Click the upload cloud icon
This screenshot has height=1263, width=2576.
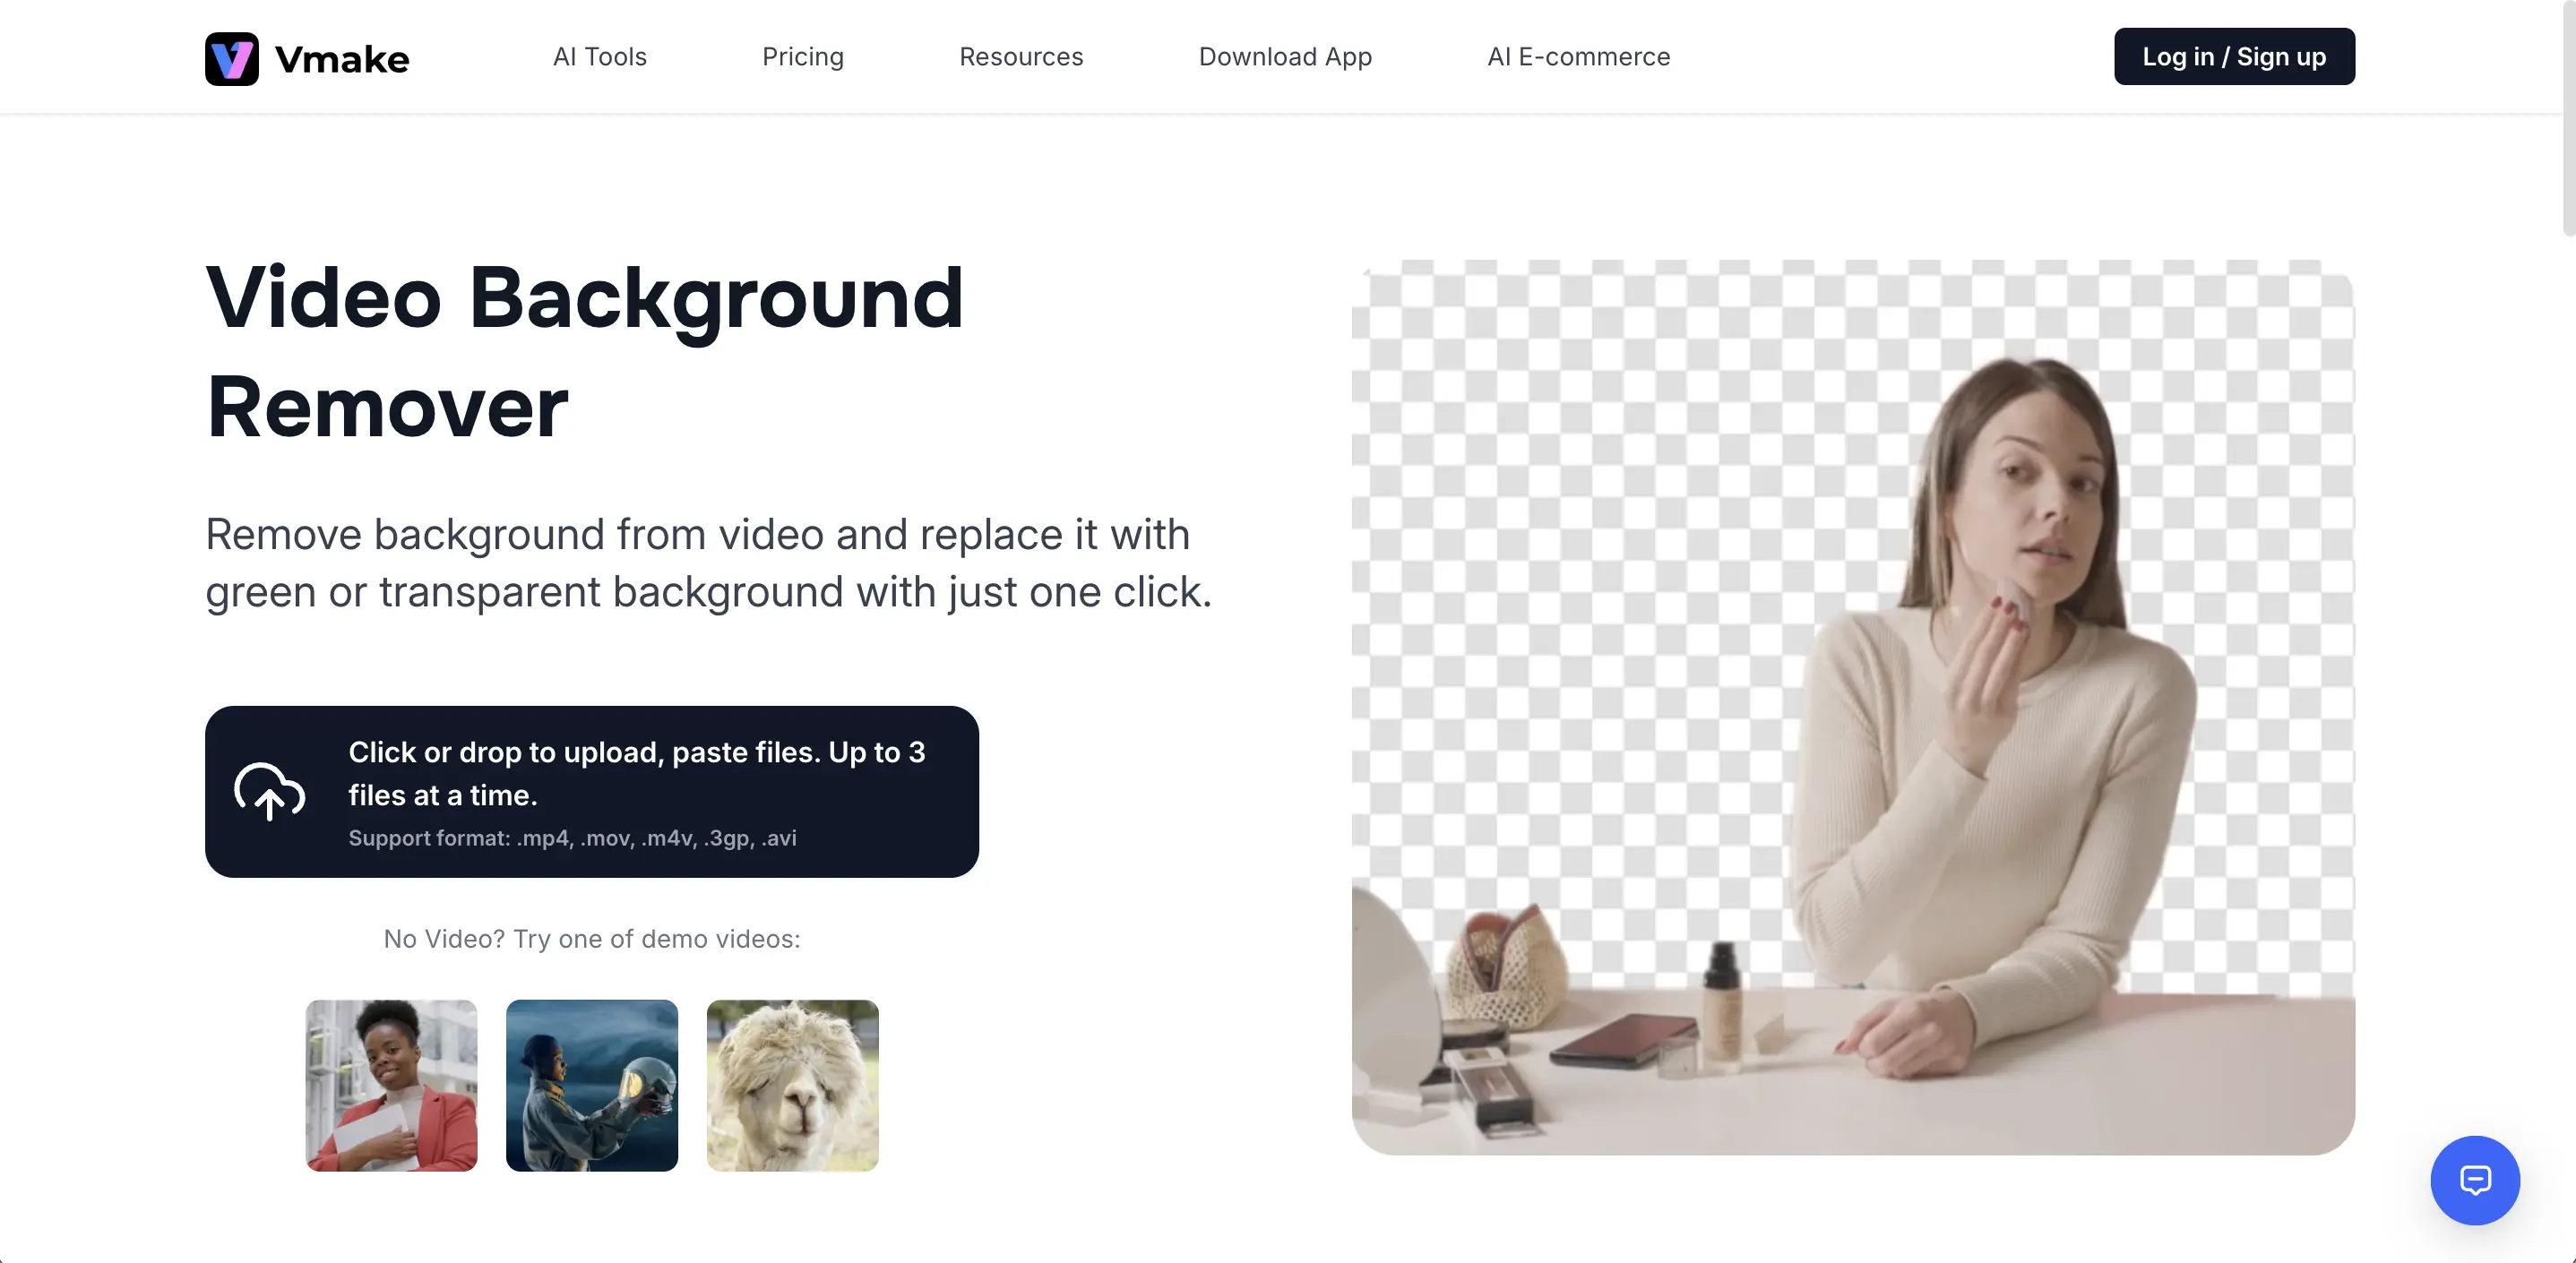(x=270, y=792)
